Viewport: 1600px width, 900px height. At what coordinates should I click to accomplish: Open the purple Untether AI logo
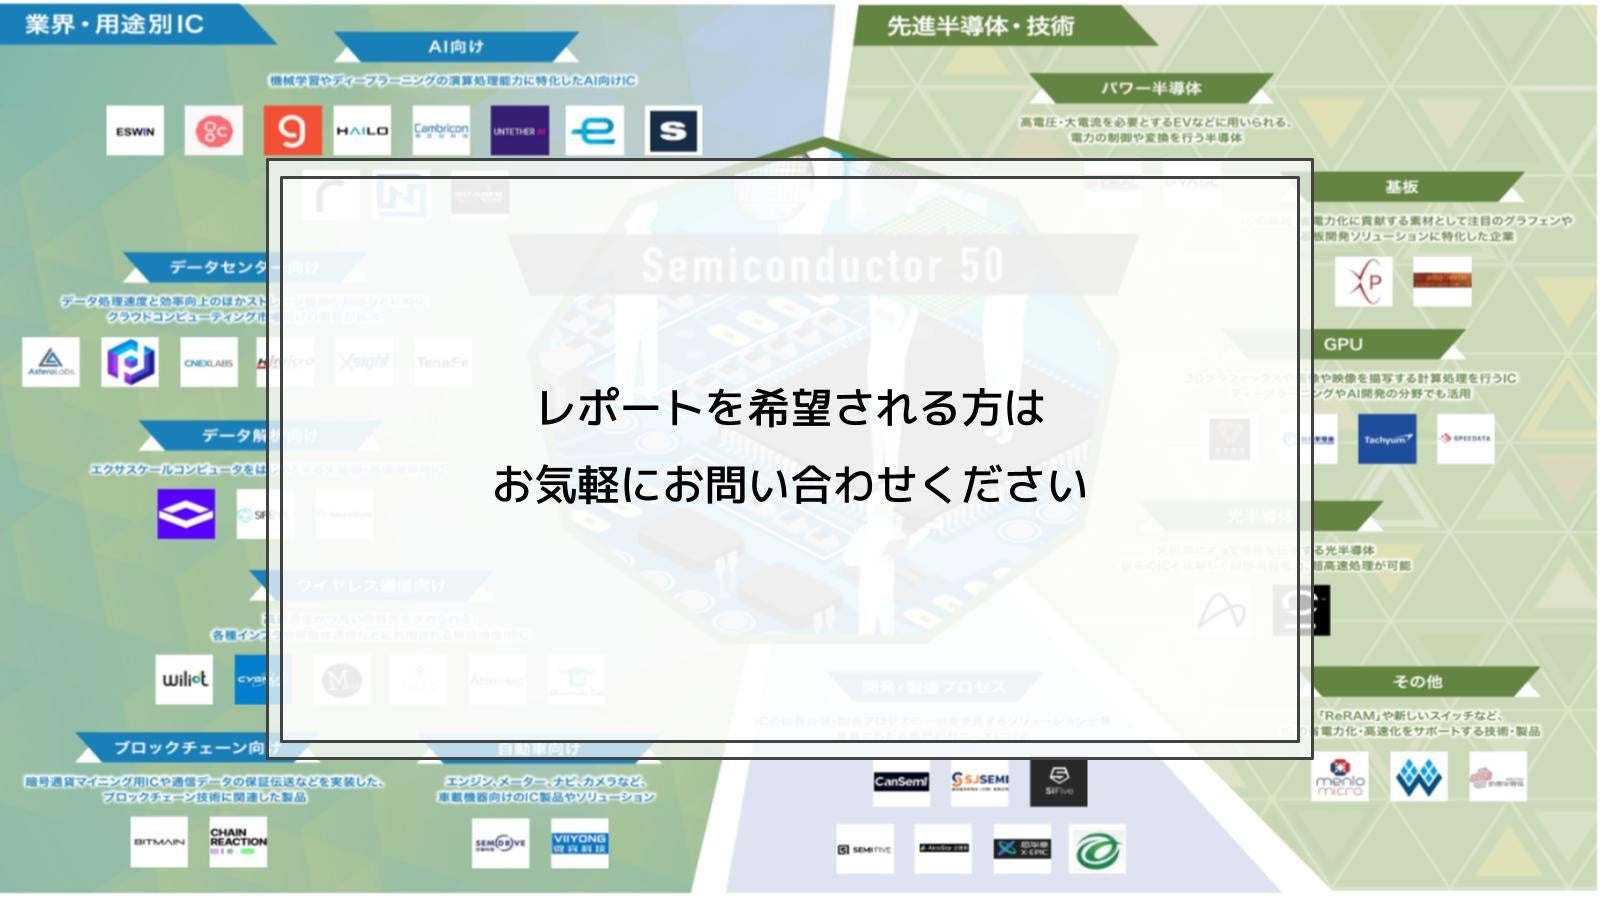pos(520,131)
